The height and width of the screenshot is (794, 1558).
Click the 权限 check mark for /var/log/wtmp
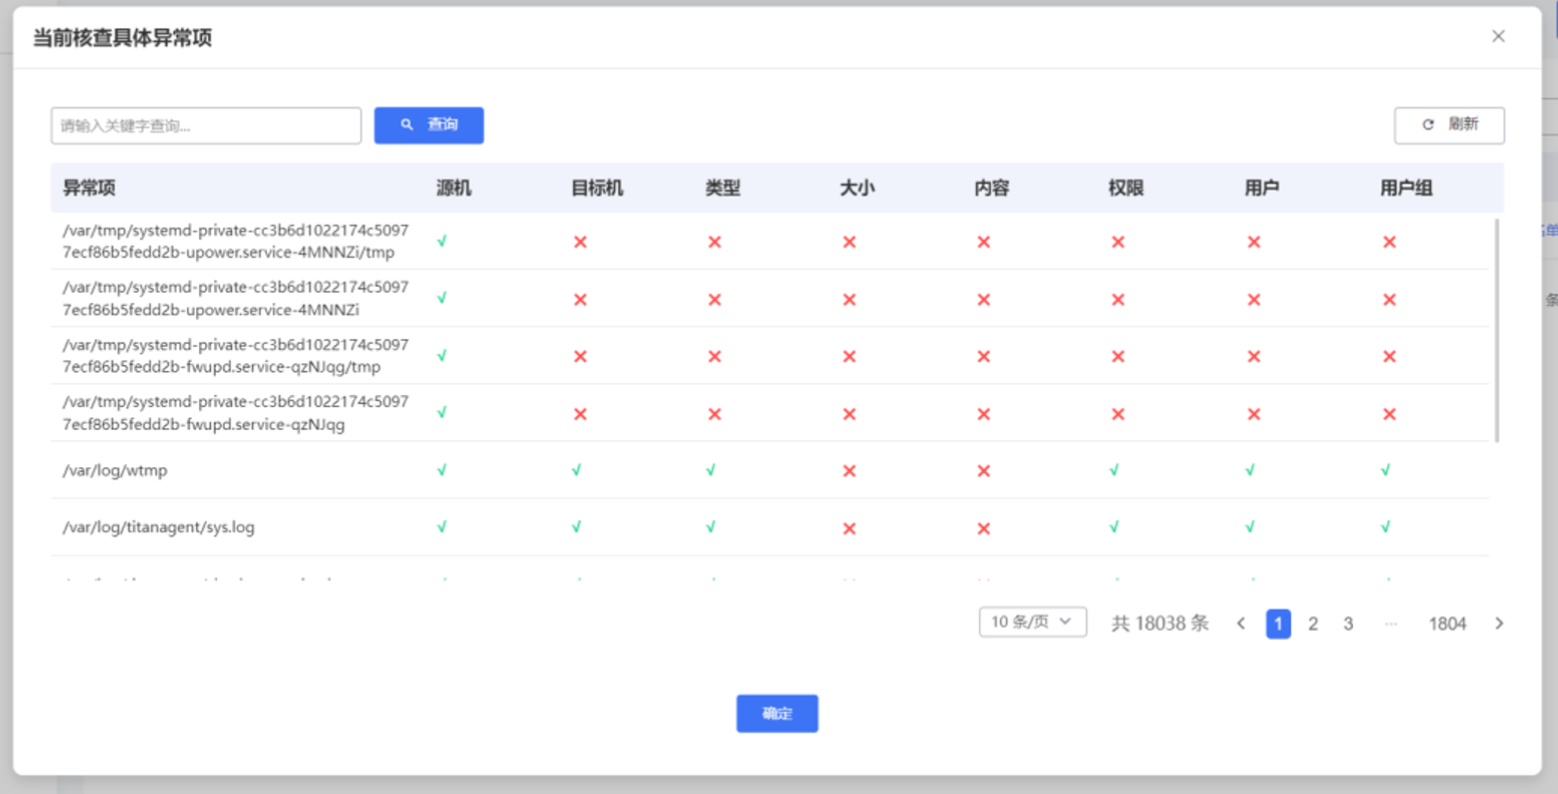click(1114, 469)
